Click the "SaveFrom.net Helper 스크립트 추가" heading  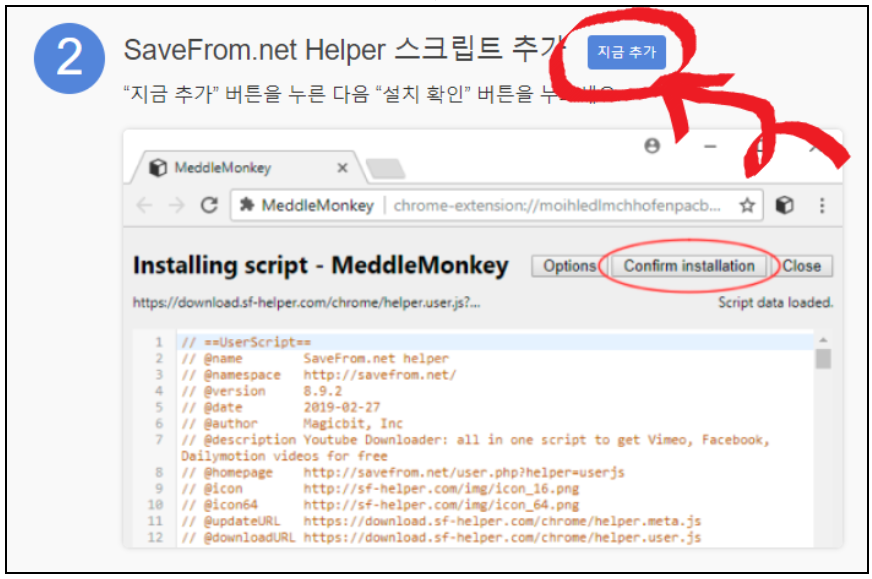click(344, 50)
